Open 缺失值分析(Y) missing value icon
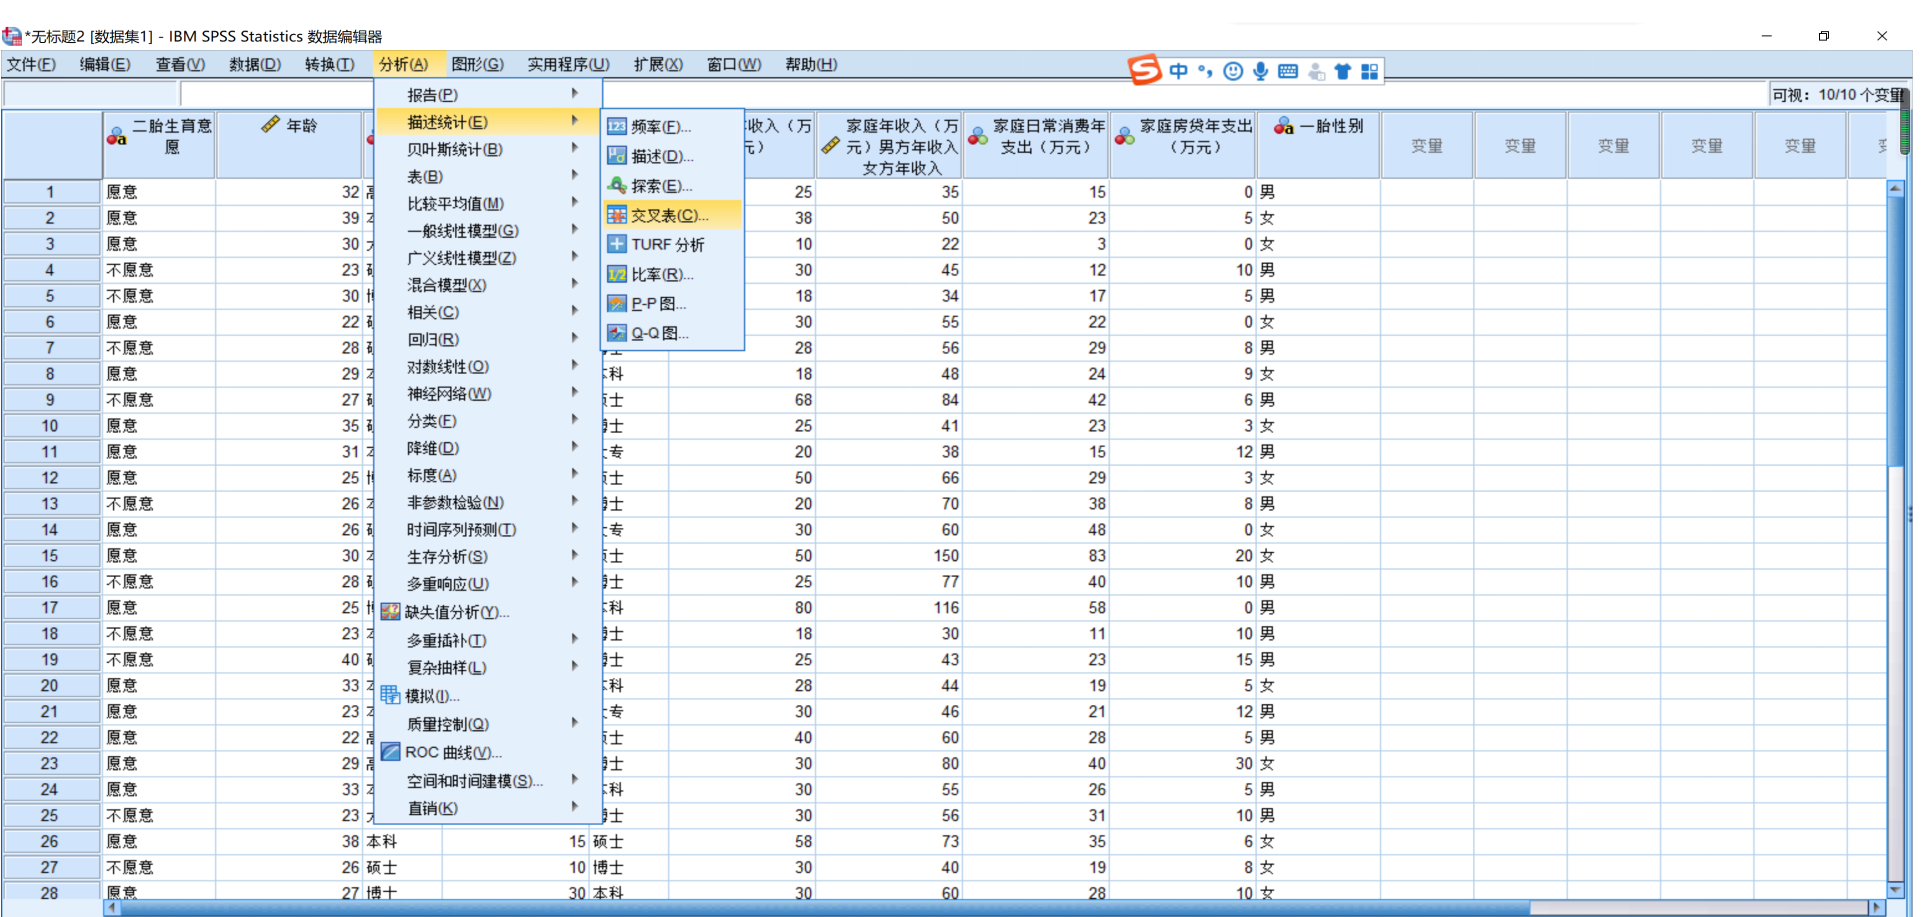The width and height of the screenshot is (1932, 917). coord(390,612)
